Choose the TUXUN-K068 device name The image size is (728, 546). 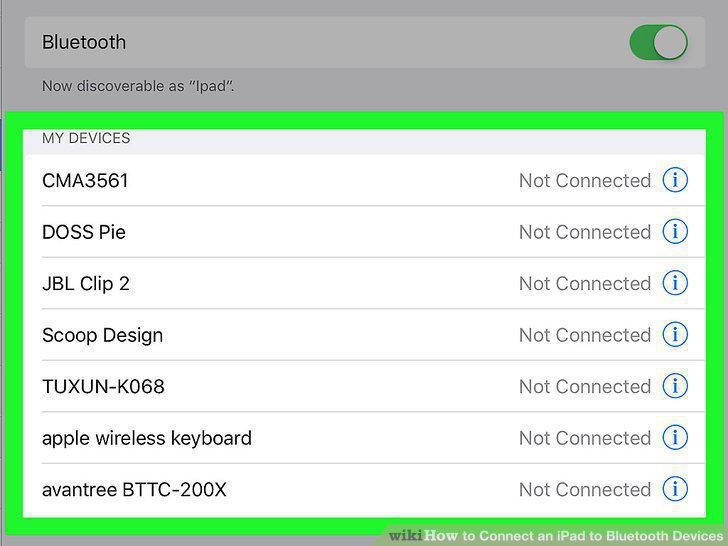pyautogui.click(x=103, y=387)
